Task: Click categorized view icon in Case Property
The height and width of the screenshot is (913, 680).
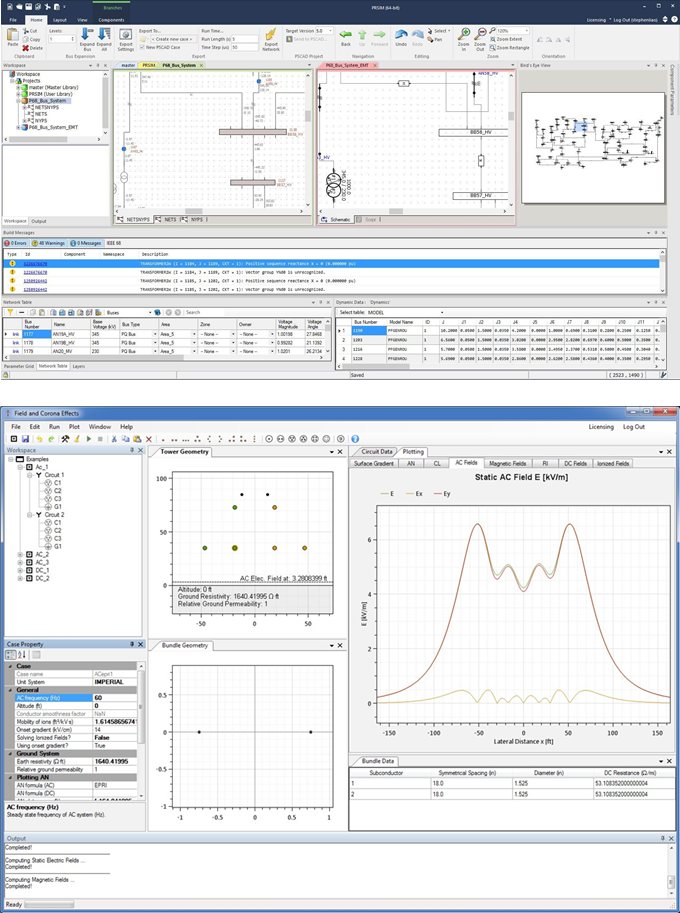Action: pyautogui.click(x=11, y=655)
